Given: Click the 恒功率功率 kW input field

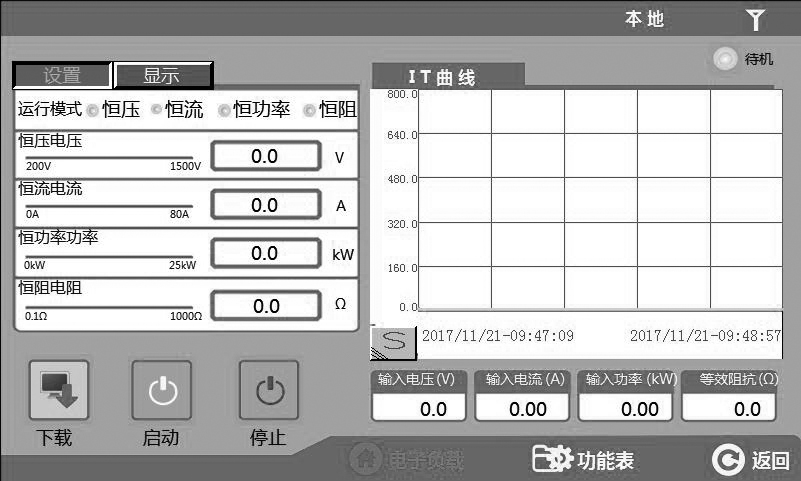Looking at the screenshot, I should pyautogui.click(x=265, y=254).
